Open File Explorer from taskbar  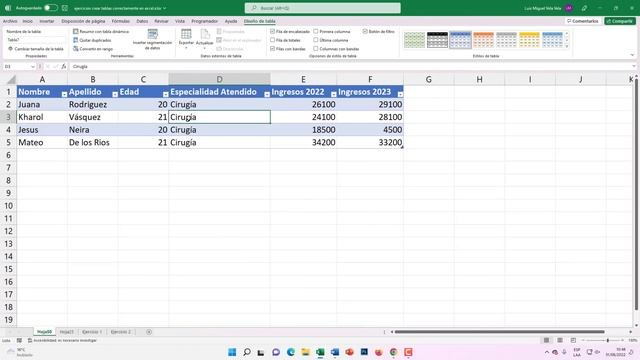click(x=305, y=352)
